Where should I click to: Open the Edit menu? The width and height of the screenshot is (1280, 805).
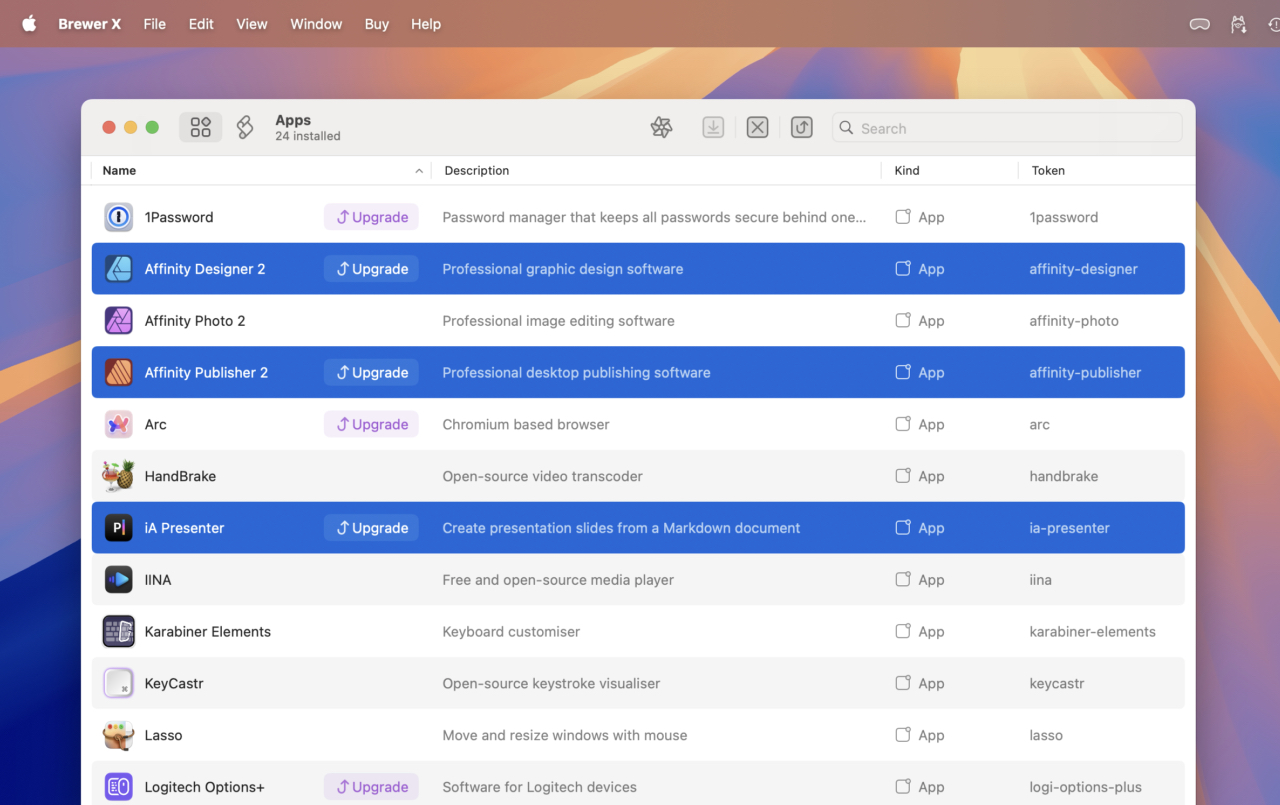click(201, 24)
